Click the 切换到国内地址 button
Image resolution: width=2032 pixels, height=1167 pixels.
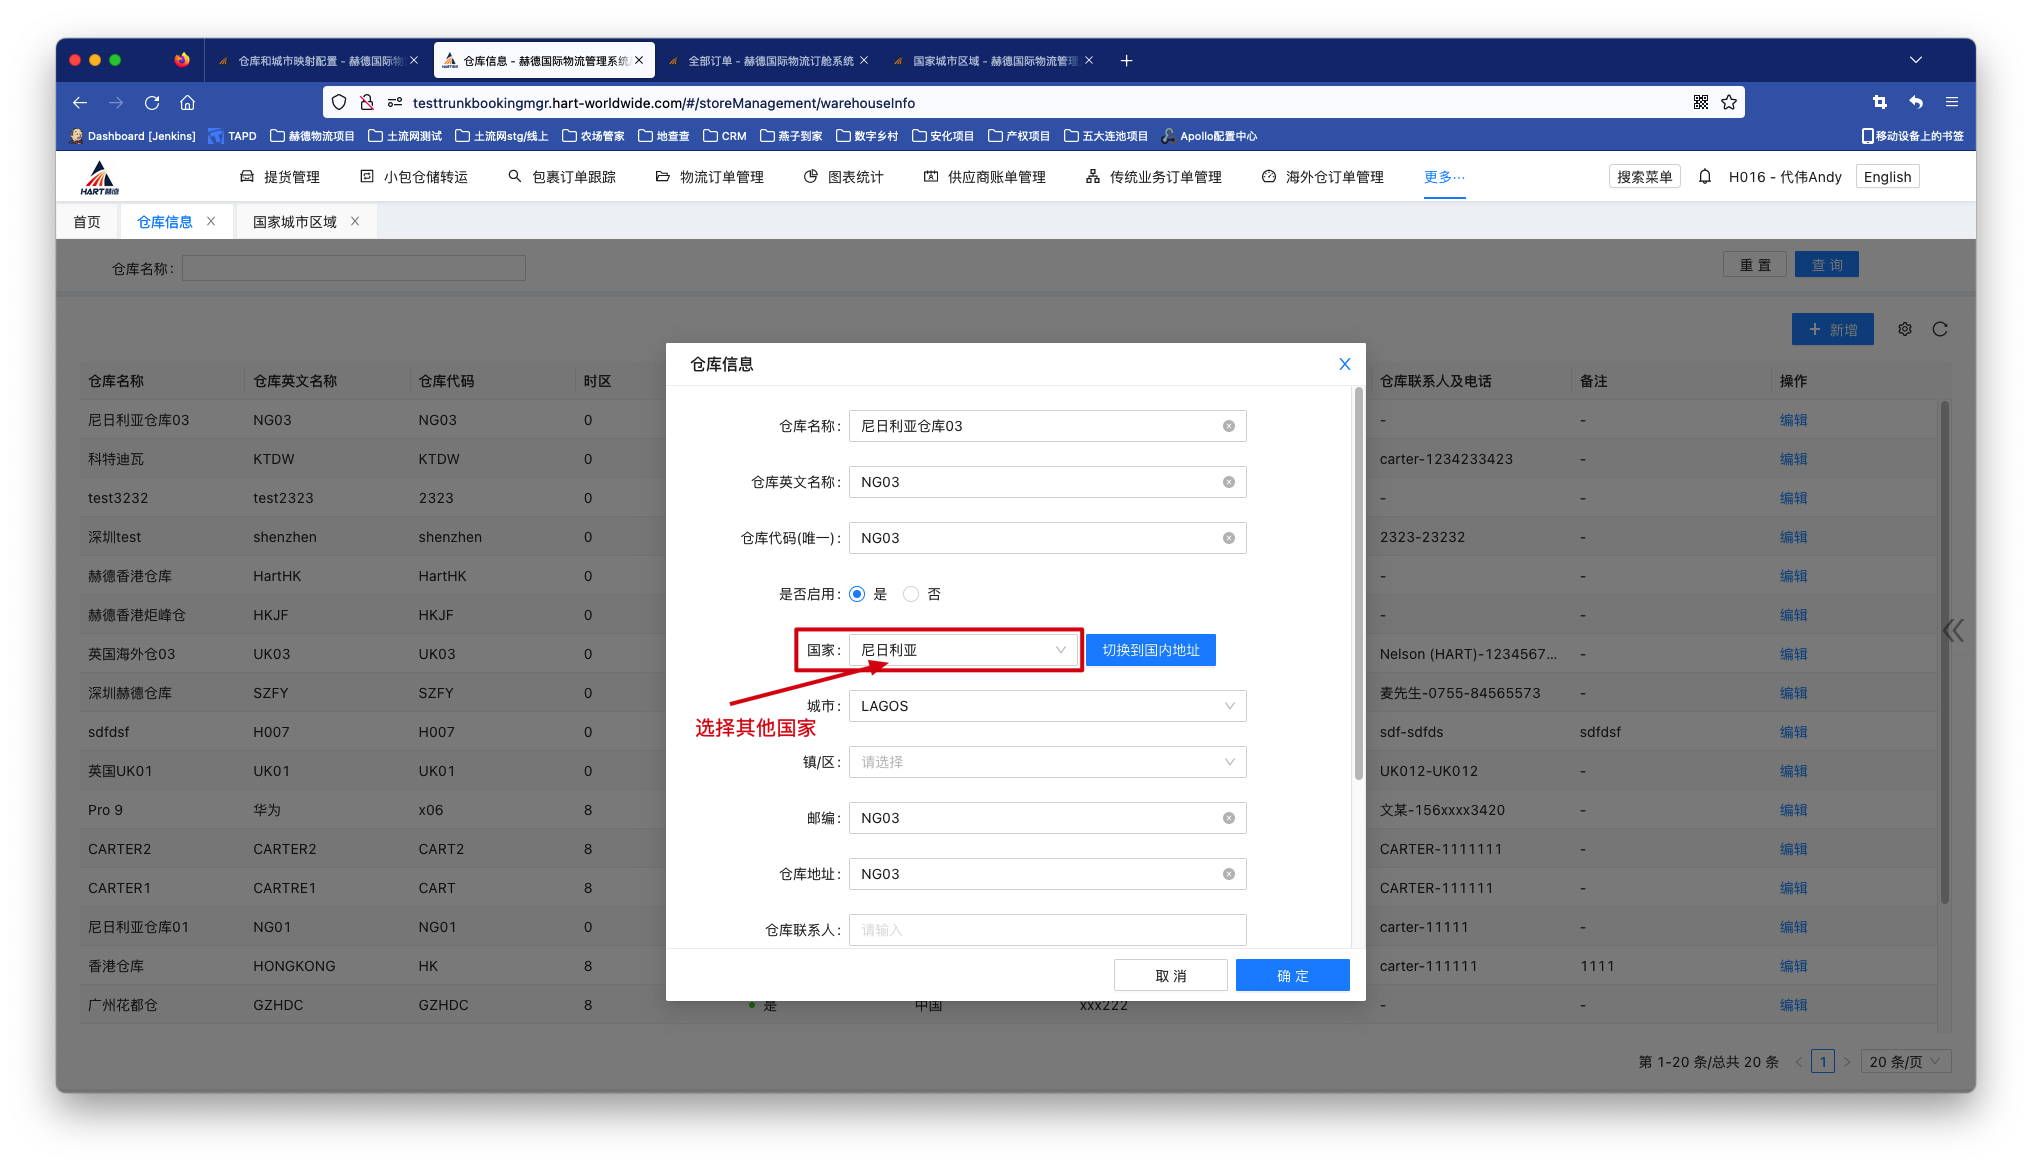coord(1150,650)
